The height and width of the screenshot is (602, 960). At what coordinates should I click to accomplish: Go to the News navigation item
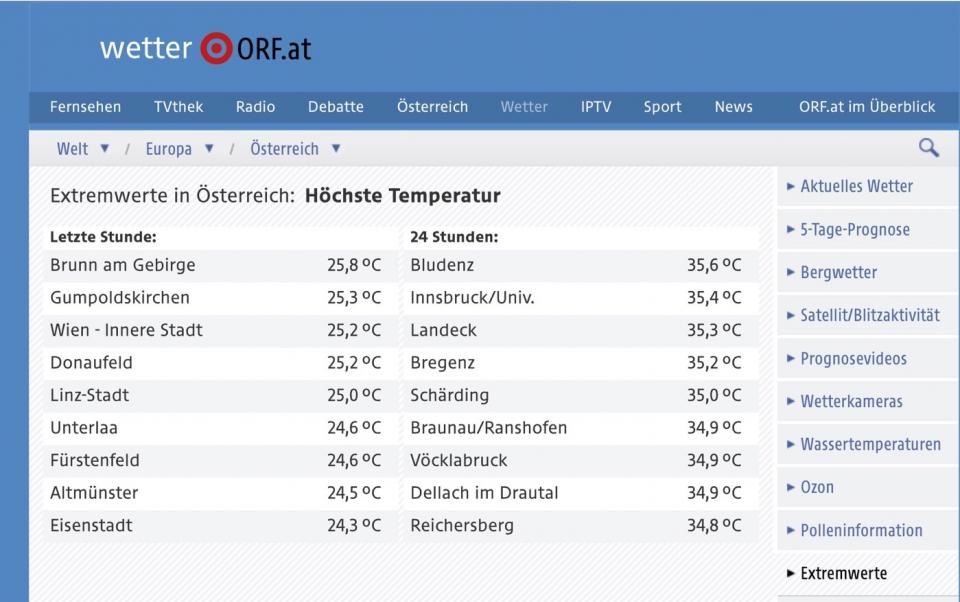click(x=733, y=107)
